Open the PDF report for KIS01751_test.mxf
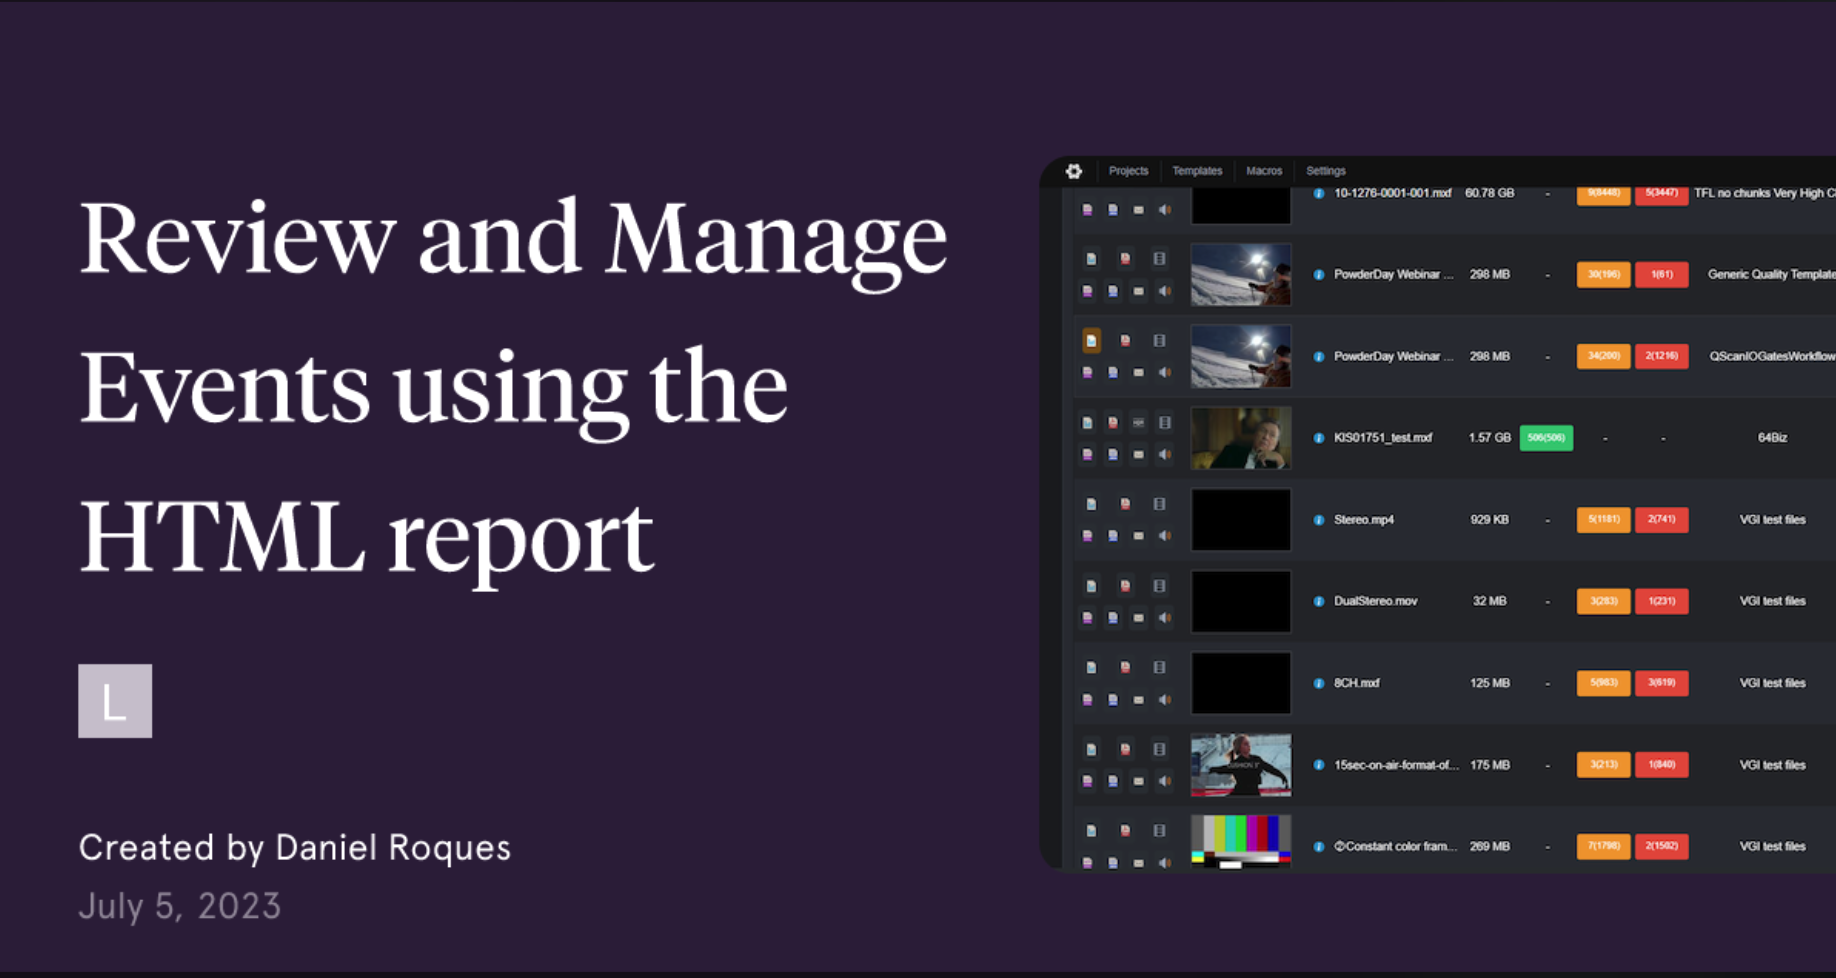The height and width of the screenshot is (978, 1836). [x=1113, y=421]
